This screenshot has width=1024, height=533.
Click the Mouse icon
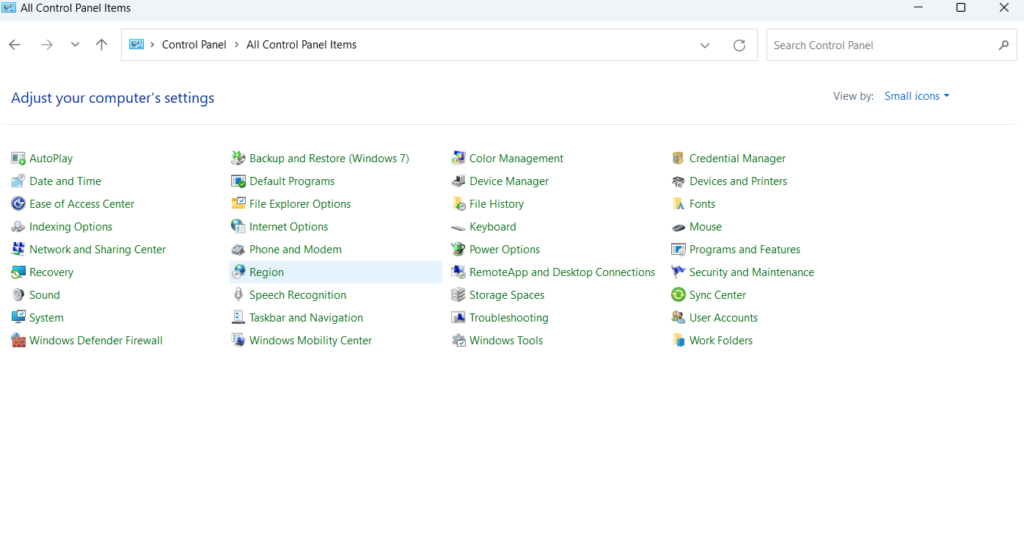click(679, 227)
